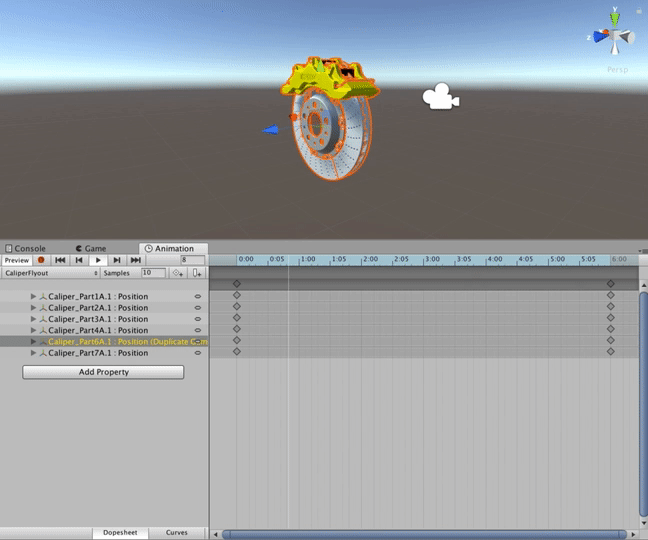Open the Curves view
The image size is (648, 540).
click(176, 533)
